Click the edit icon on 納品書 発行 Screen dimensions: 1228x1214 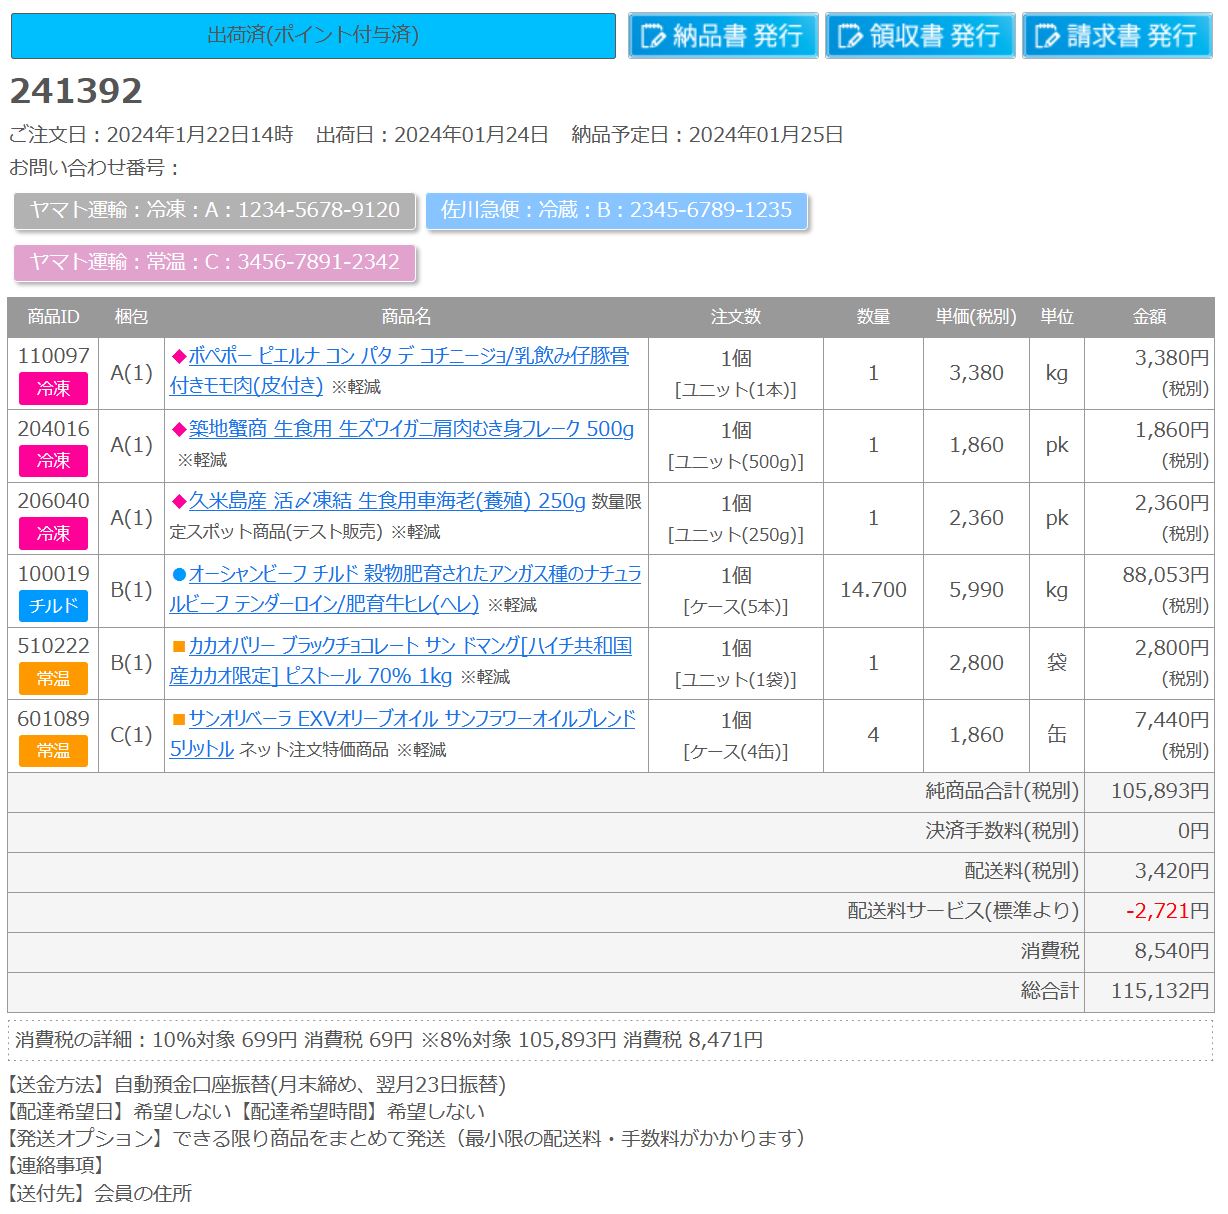coord(653,37)
